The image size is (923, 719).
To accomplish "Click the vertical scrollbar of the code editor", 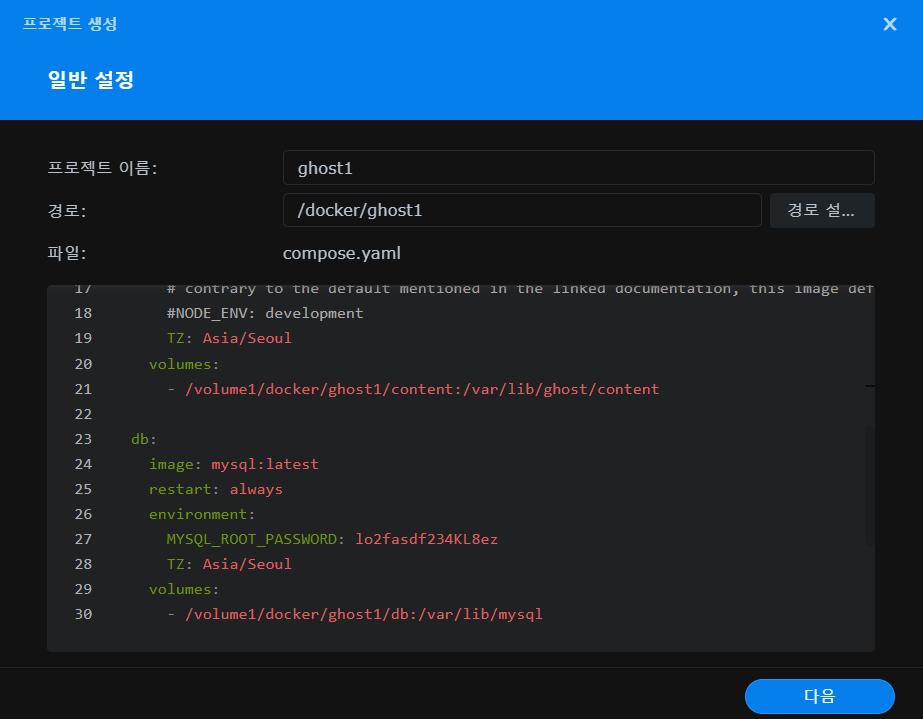I will tap(869, 485).
